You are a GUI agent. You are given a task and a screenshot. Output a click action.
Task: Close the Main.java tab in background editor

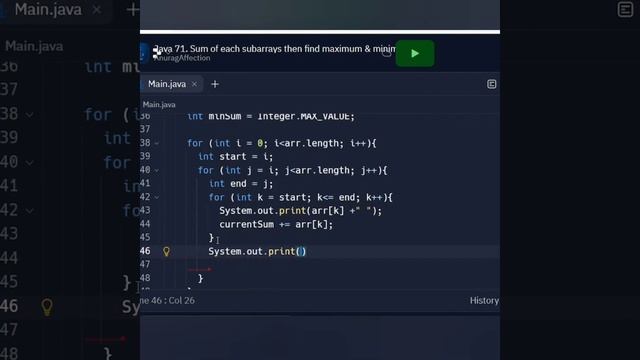pos(97,9)
